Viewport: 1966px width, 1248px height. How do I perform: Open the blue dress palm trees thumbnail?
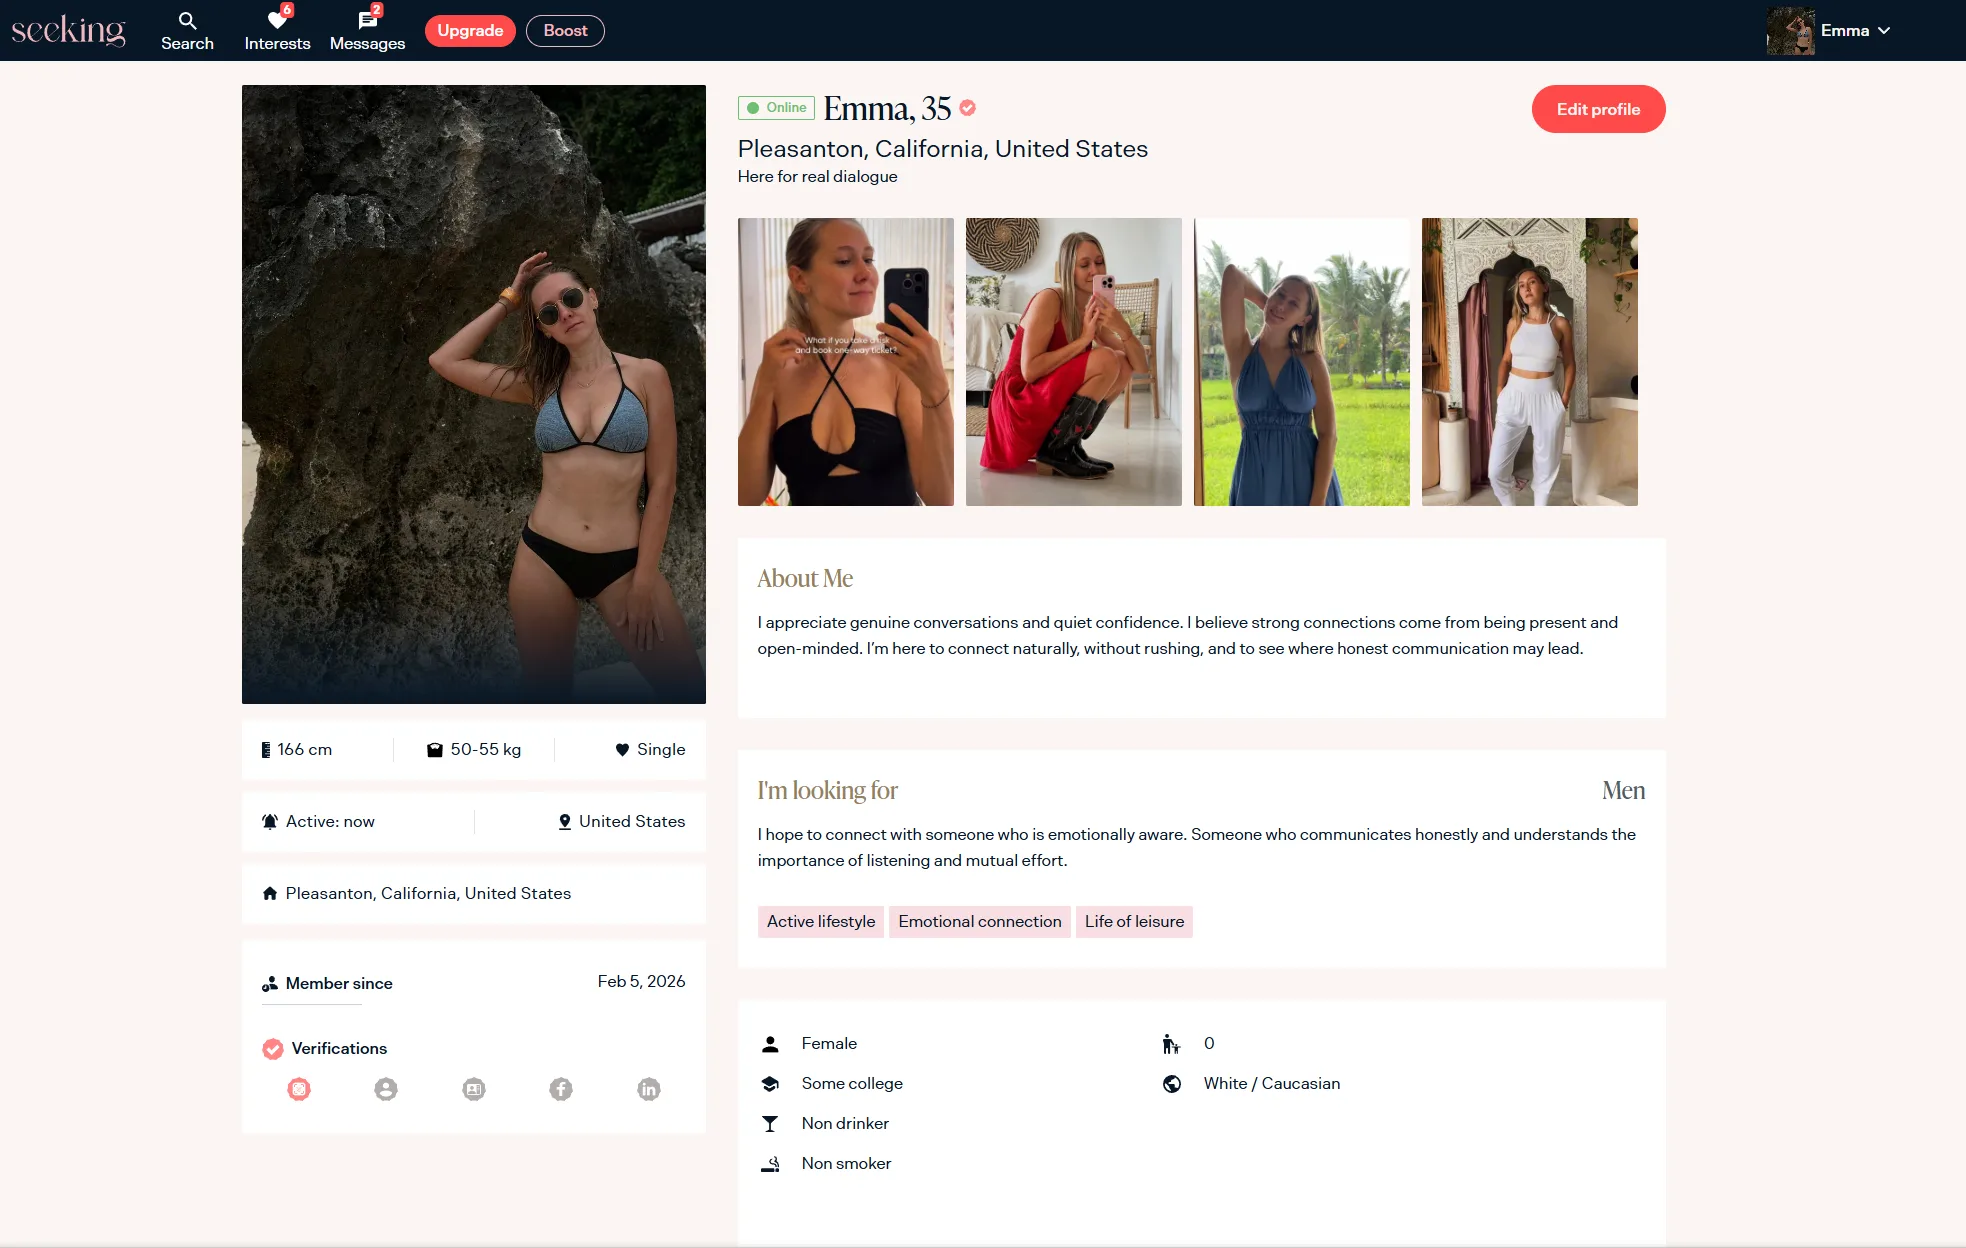(x=1301, y=362)
